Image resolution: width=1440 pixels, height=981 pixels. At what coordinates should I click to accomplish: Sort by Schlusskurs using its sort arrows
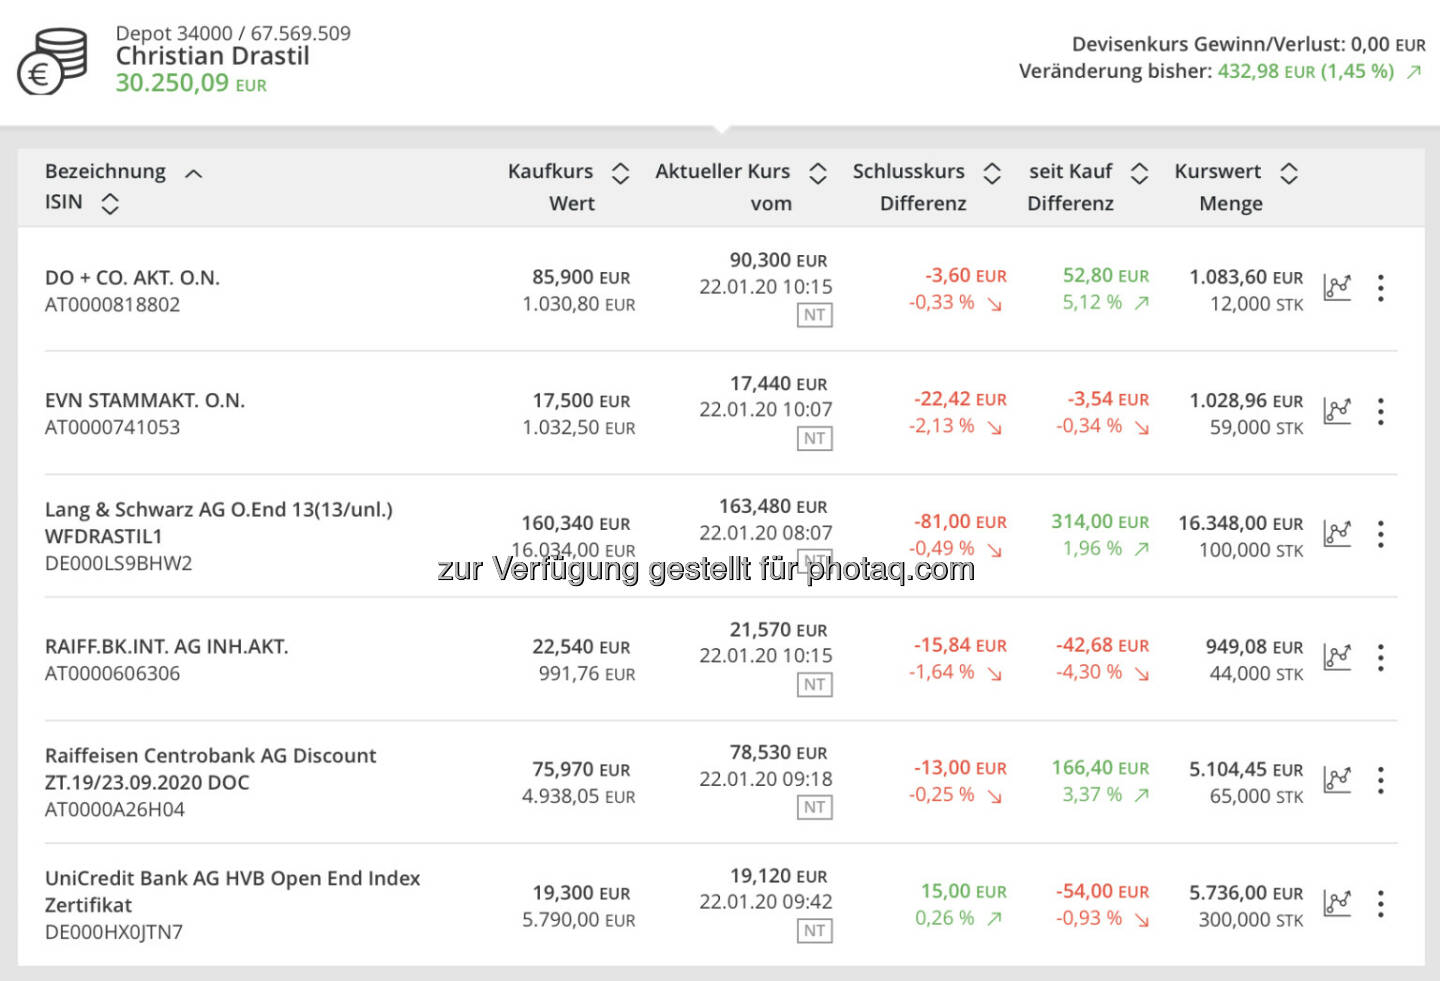coord(992,173)
